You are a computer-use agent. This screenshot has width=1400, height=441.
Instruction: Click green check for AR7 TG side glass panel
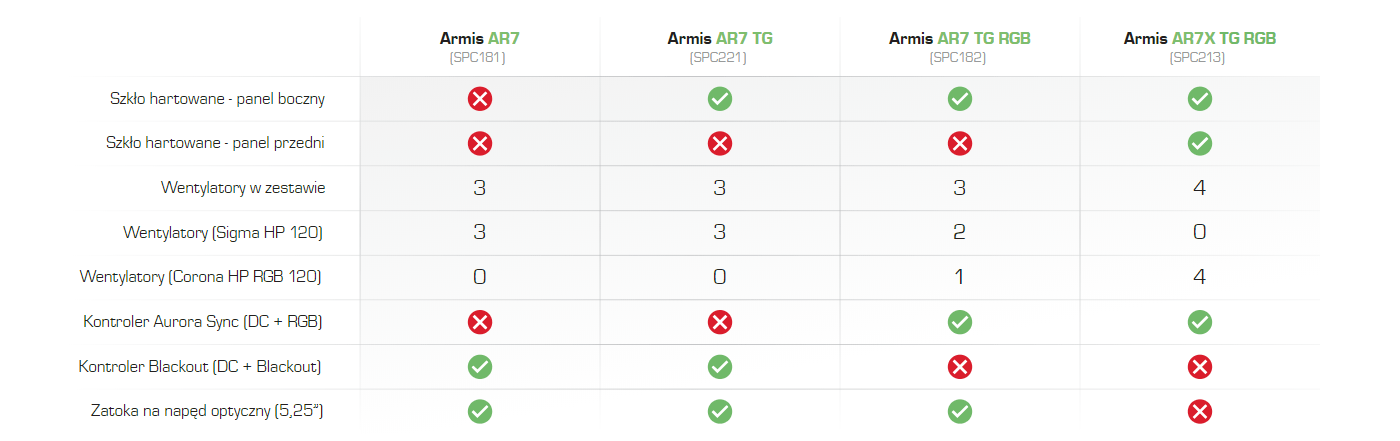coord(720,99)
